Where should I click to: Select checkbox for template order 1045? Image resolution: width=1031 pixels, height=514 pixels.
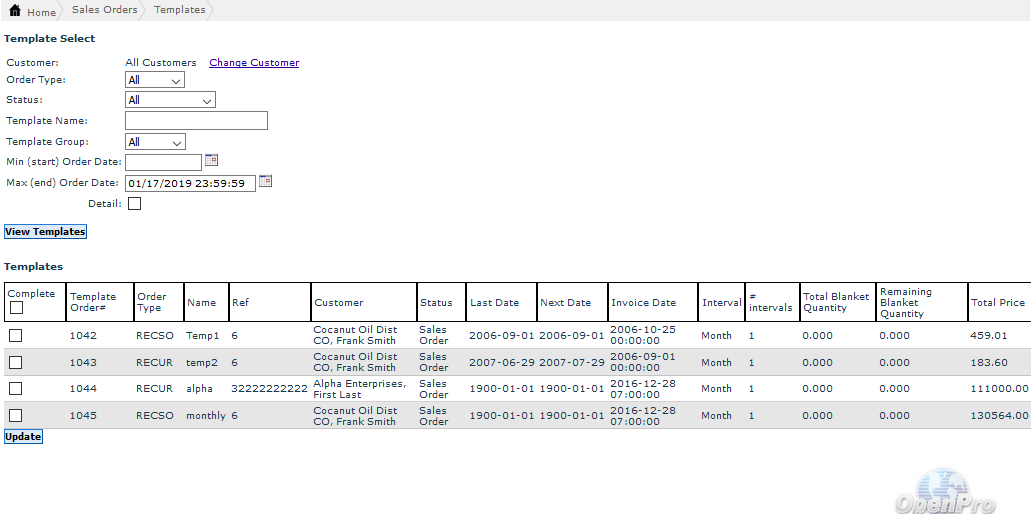click(x=16, y=415)
